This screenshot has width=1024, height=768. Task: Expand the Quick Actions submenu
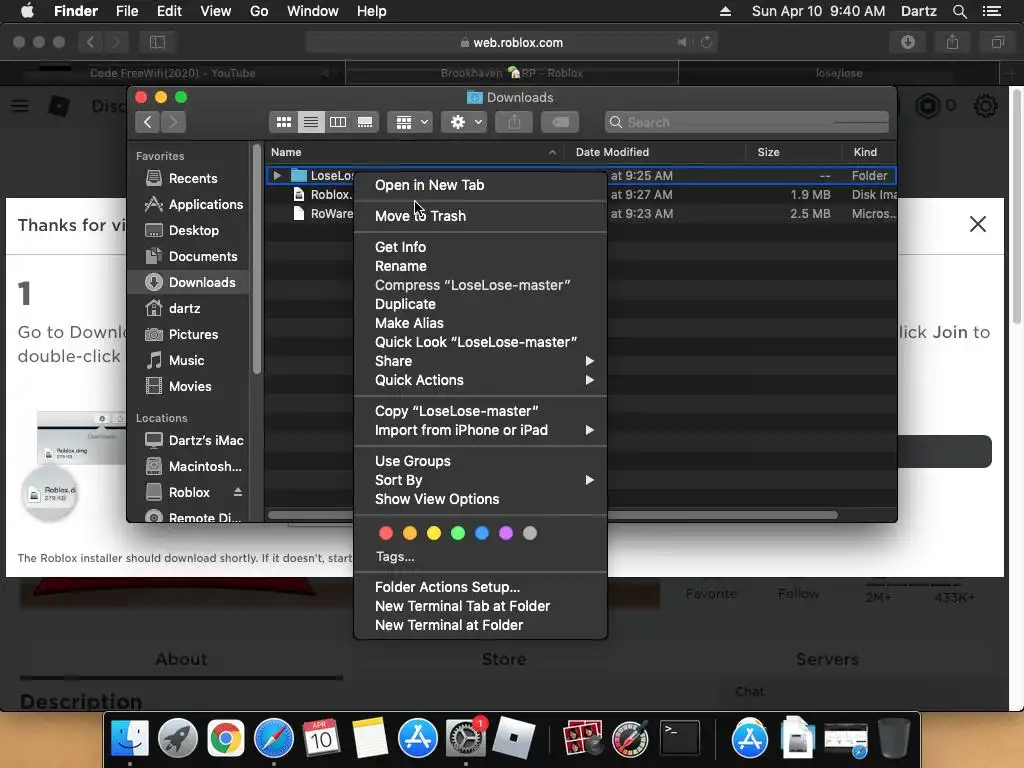pos(481,380)
